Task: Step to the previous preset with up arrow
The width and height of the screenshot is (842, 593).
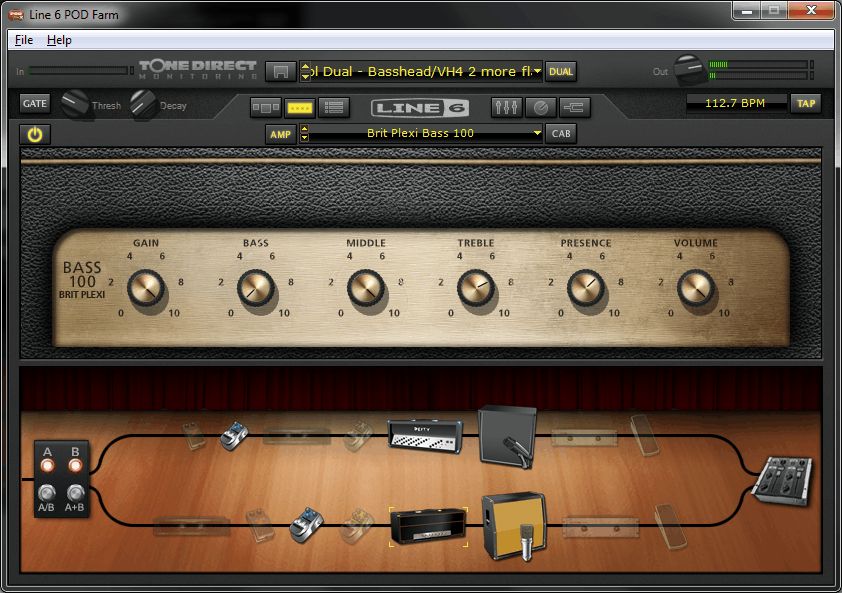Action: coord(305,67)
